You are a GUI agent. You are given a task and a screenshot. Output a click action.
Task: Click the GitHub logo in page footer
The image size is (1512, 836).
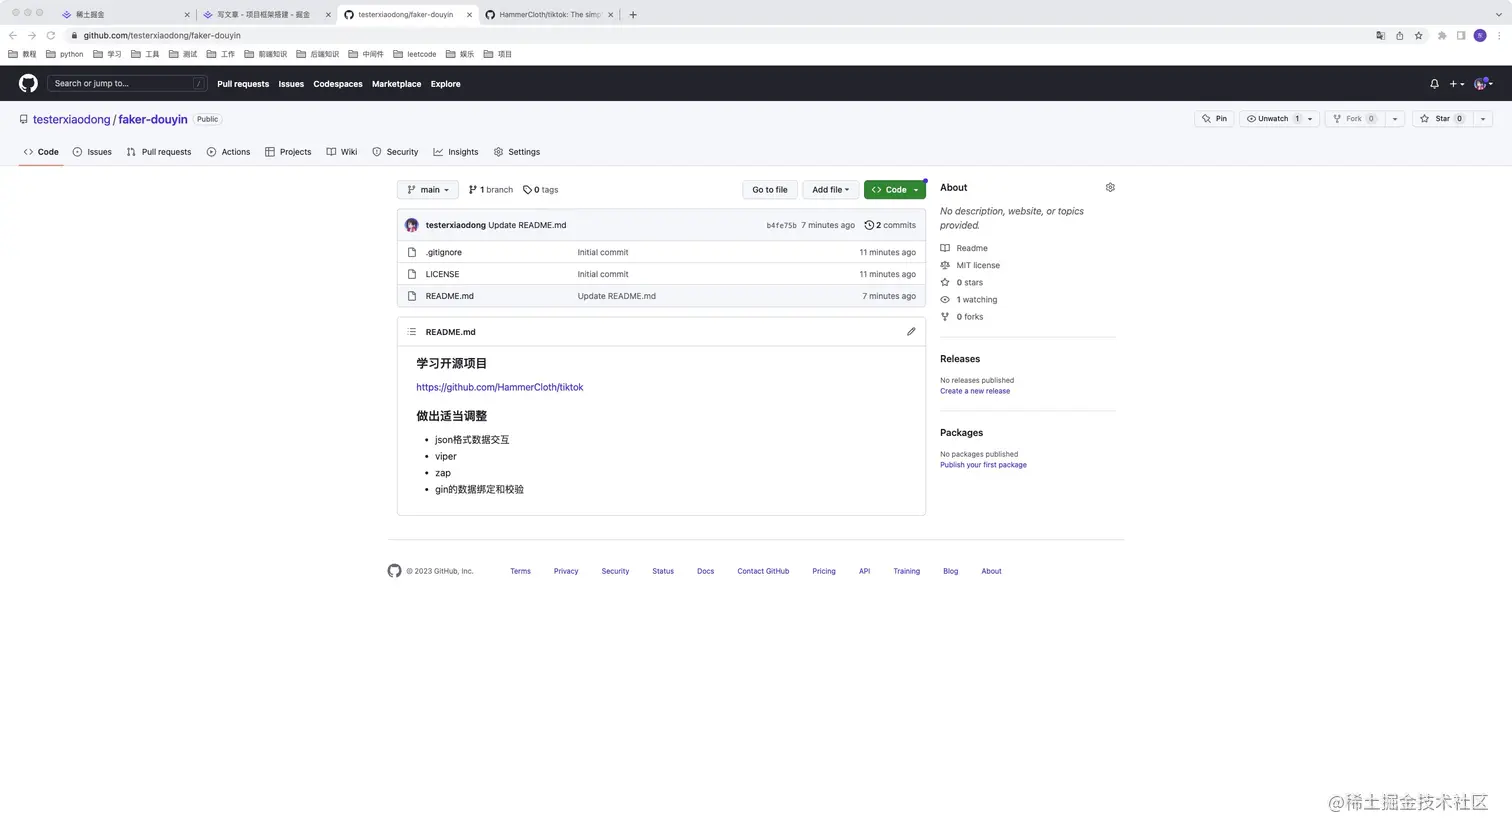394,571
